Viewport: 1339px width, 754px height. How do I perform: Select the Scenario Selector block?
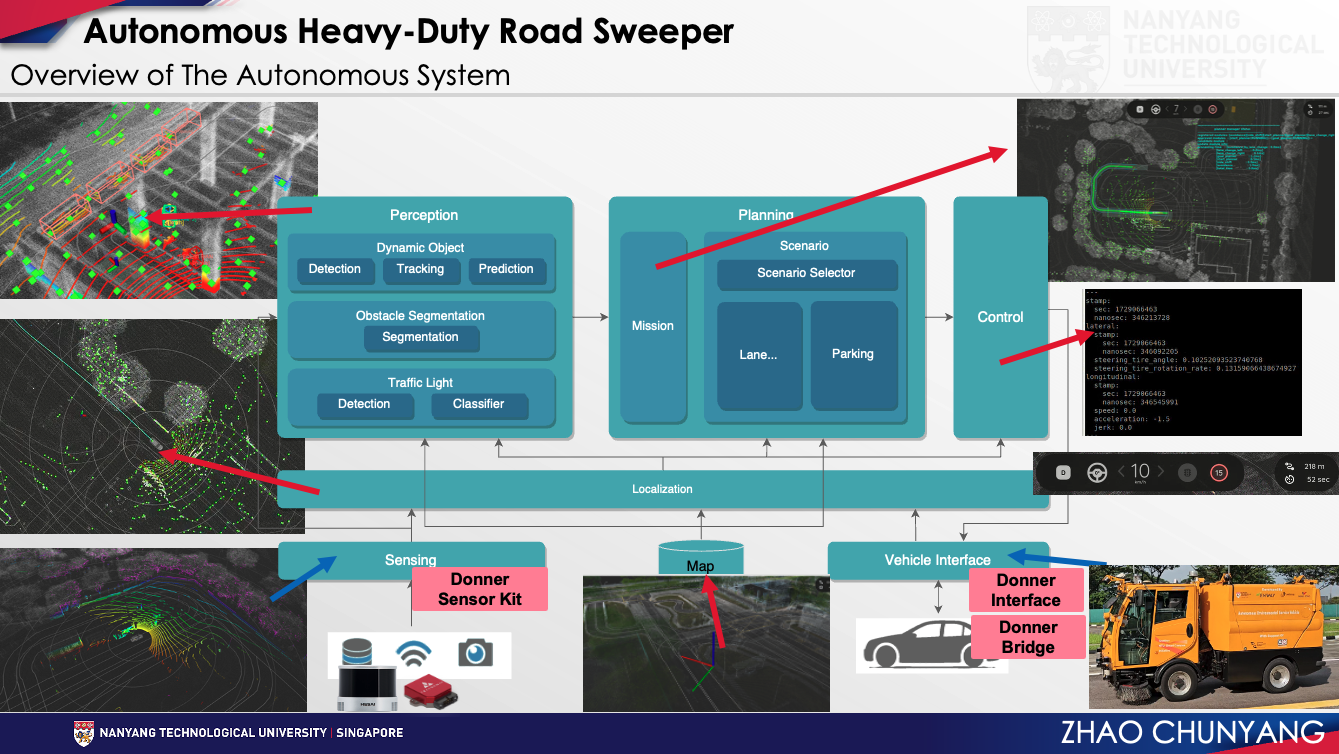(806, 273)
